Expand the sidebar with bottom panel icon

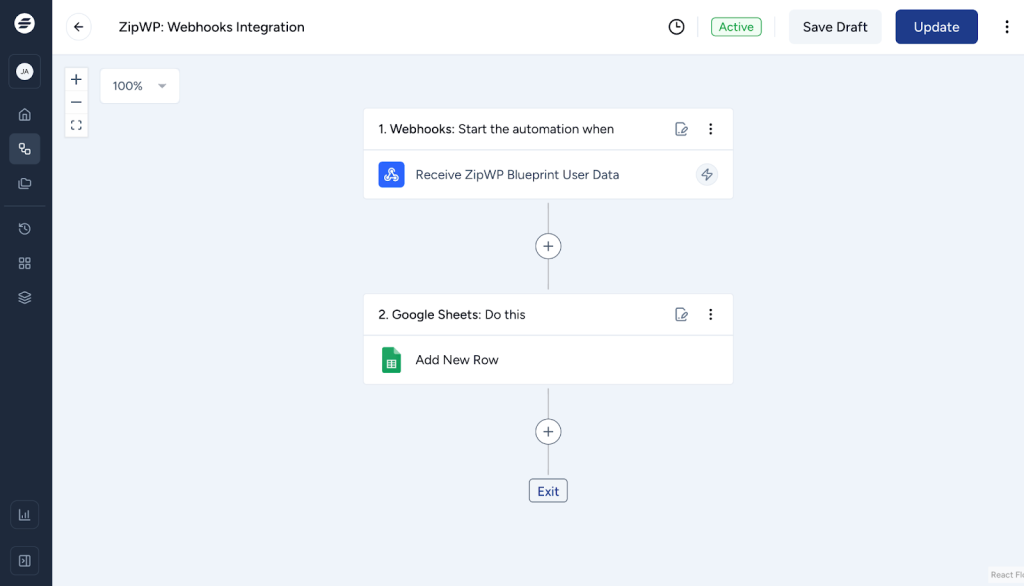[x=25, y=560]
